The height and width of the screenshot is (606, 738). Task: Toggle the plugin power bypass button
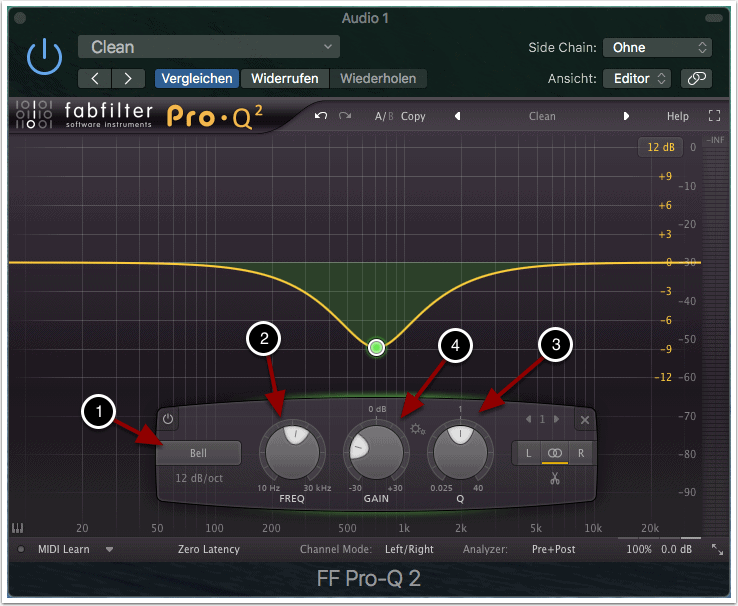pyautogui.click(x=44, y=59)
